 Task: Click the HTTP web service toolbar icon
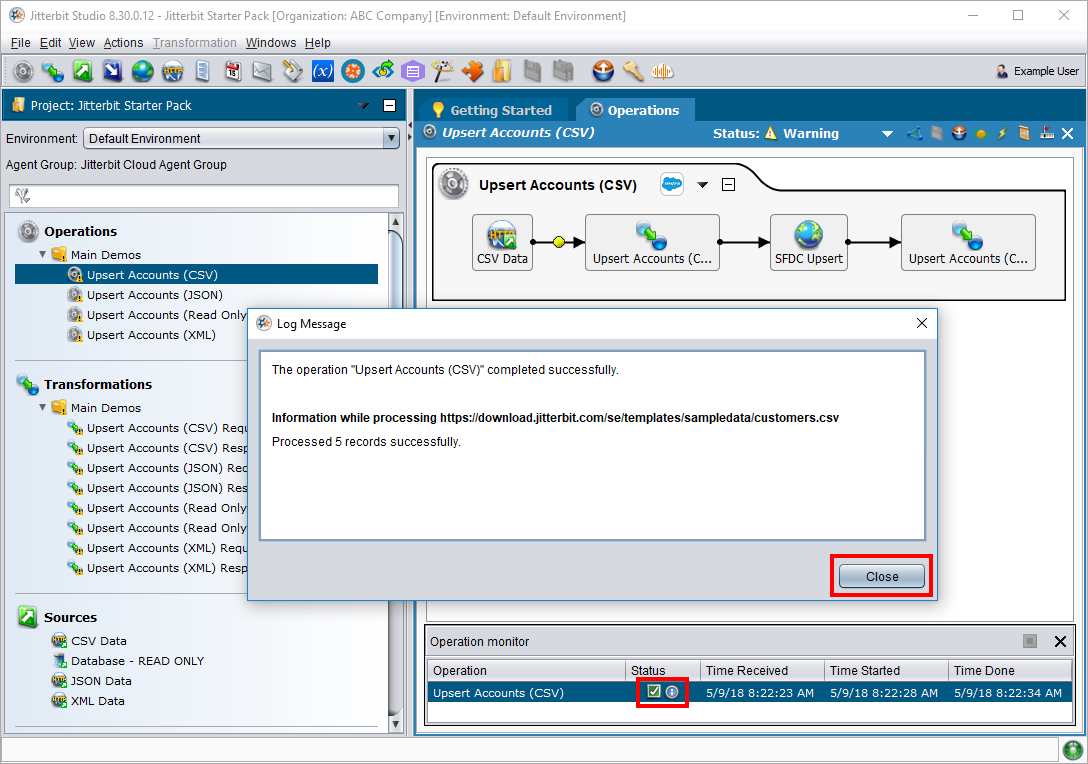(x=172, y=71)
